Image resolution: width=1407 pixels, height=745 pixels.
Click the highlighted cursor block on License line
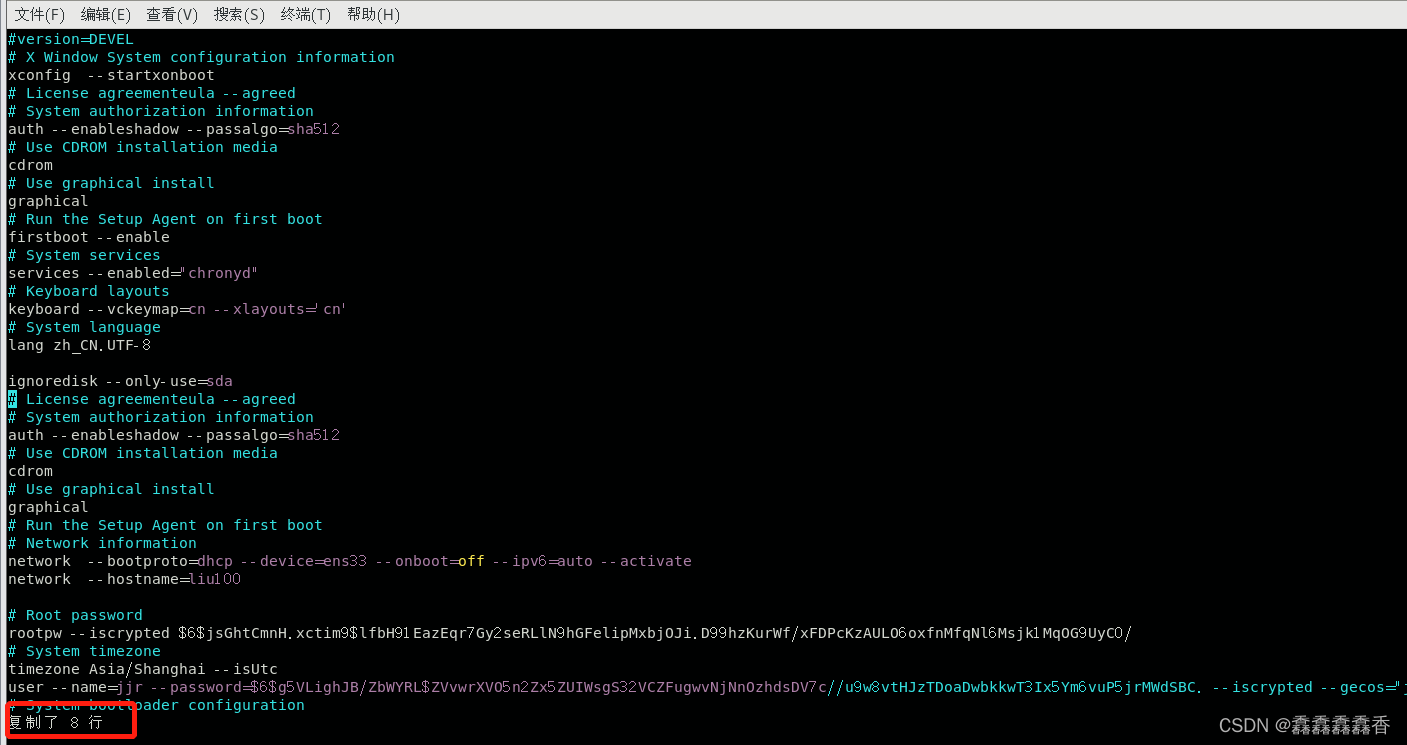point(12,399)
